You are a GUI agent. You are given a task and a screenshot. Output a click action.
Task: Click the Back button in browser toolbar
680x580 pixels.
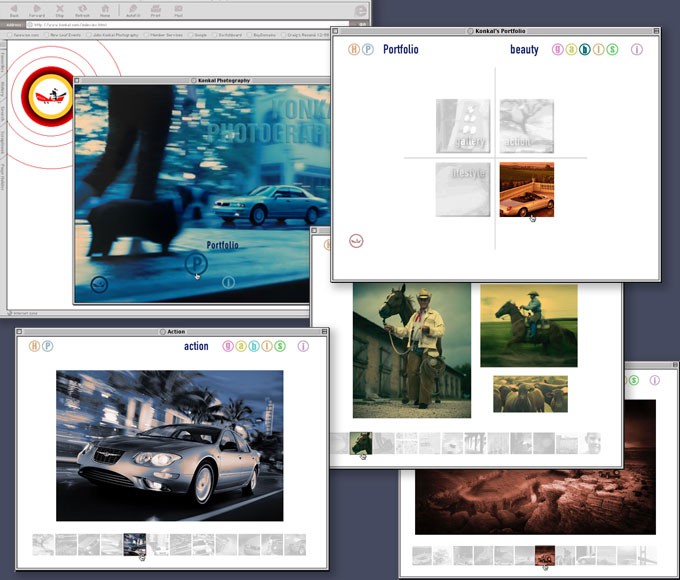tap(14, 11)
